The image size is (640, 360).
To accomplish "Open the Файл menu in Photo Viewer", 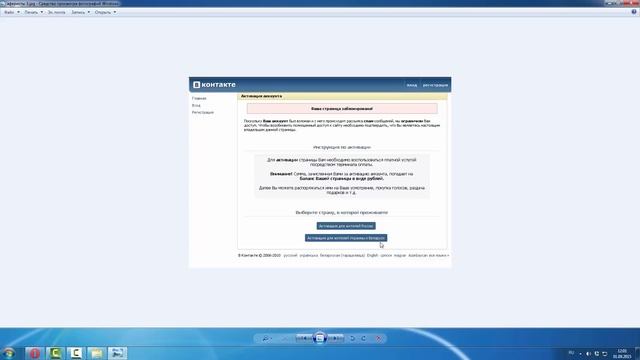I will click(11, 12).
